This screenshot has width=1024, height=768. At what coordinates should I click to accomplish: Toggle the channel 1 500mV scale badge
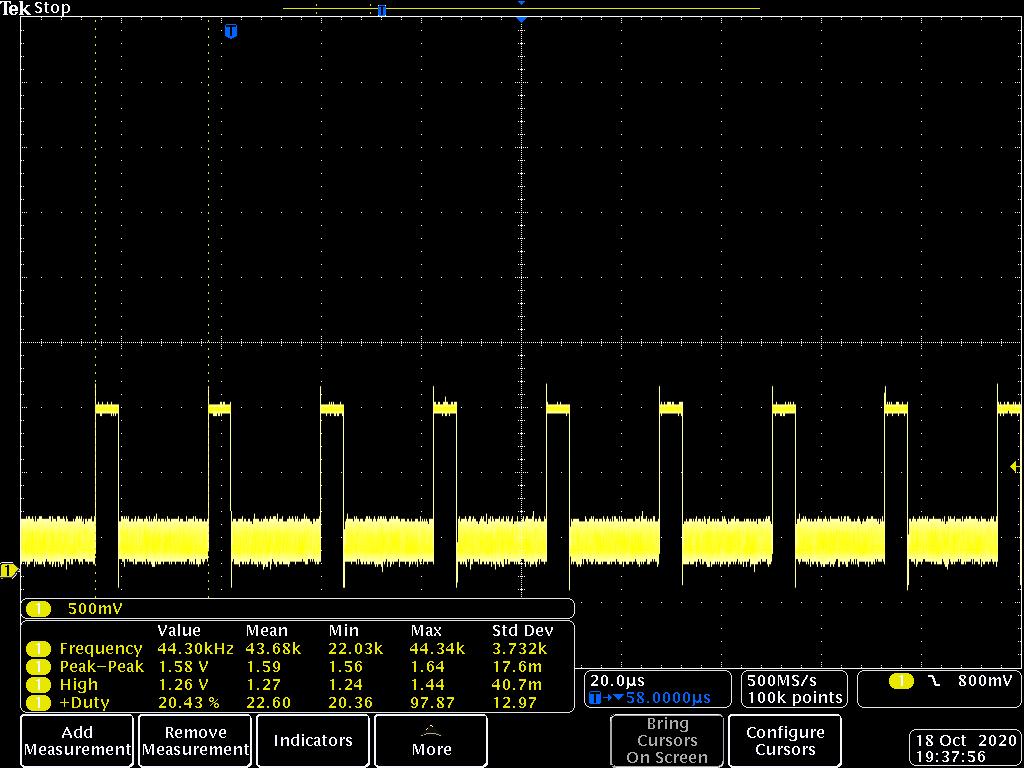point(40,609)
